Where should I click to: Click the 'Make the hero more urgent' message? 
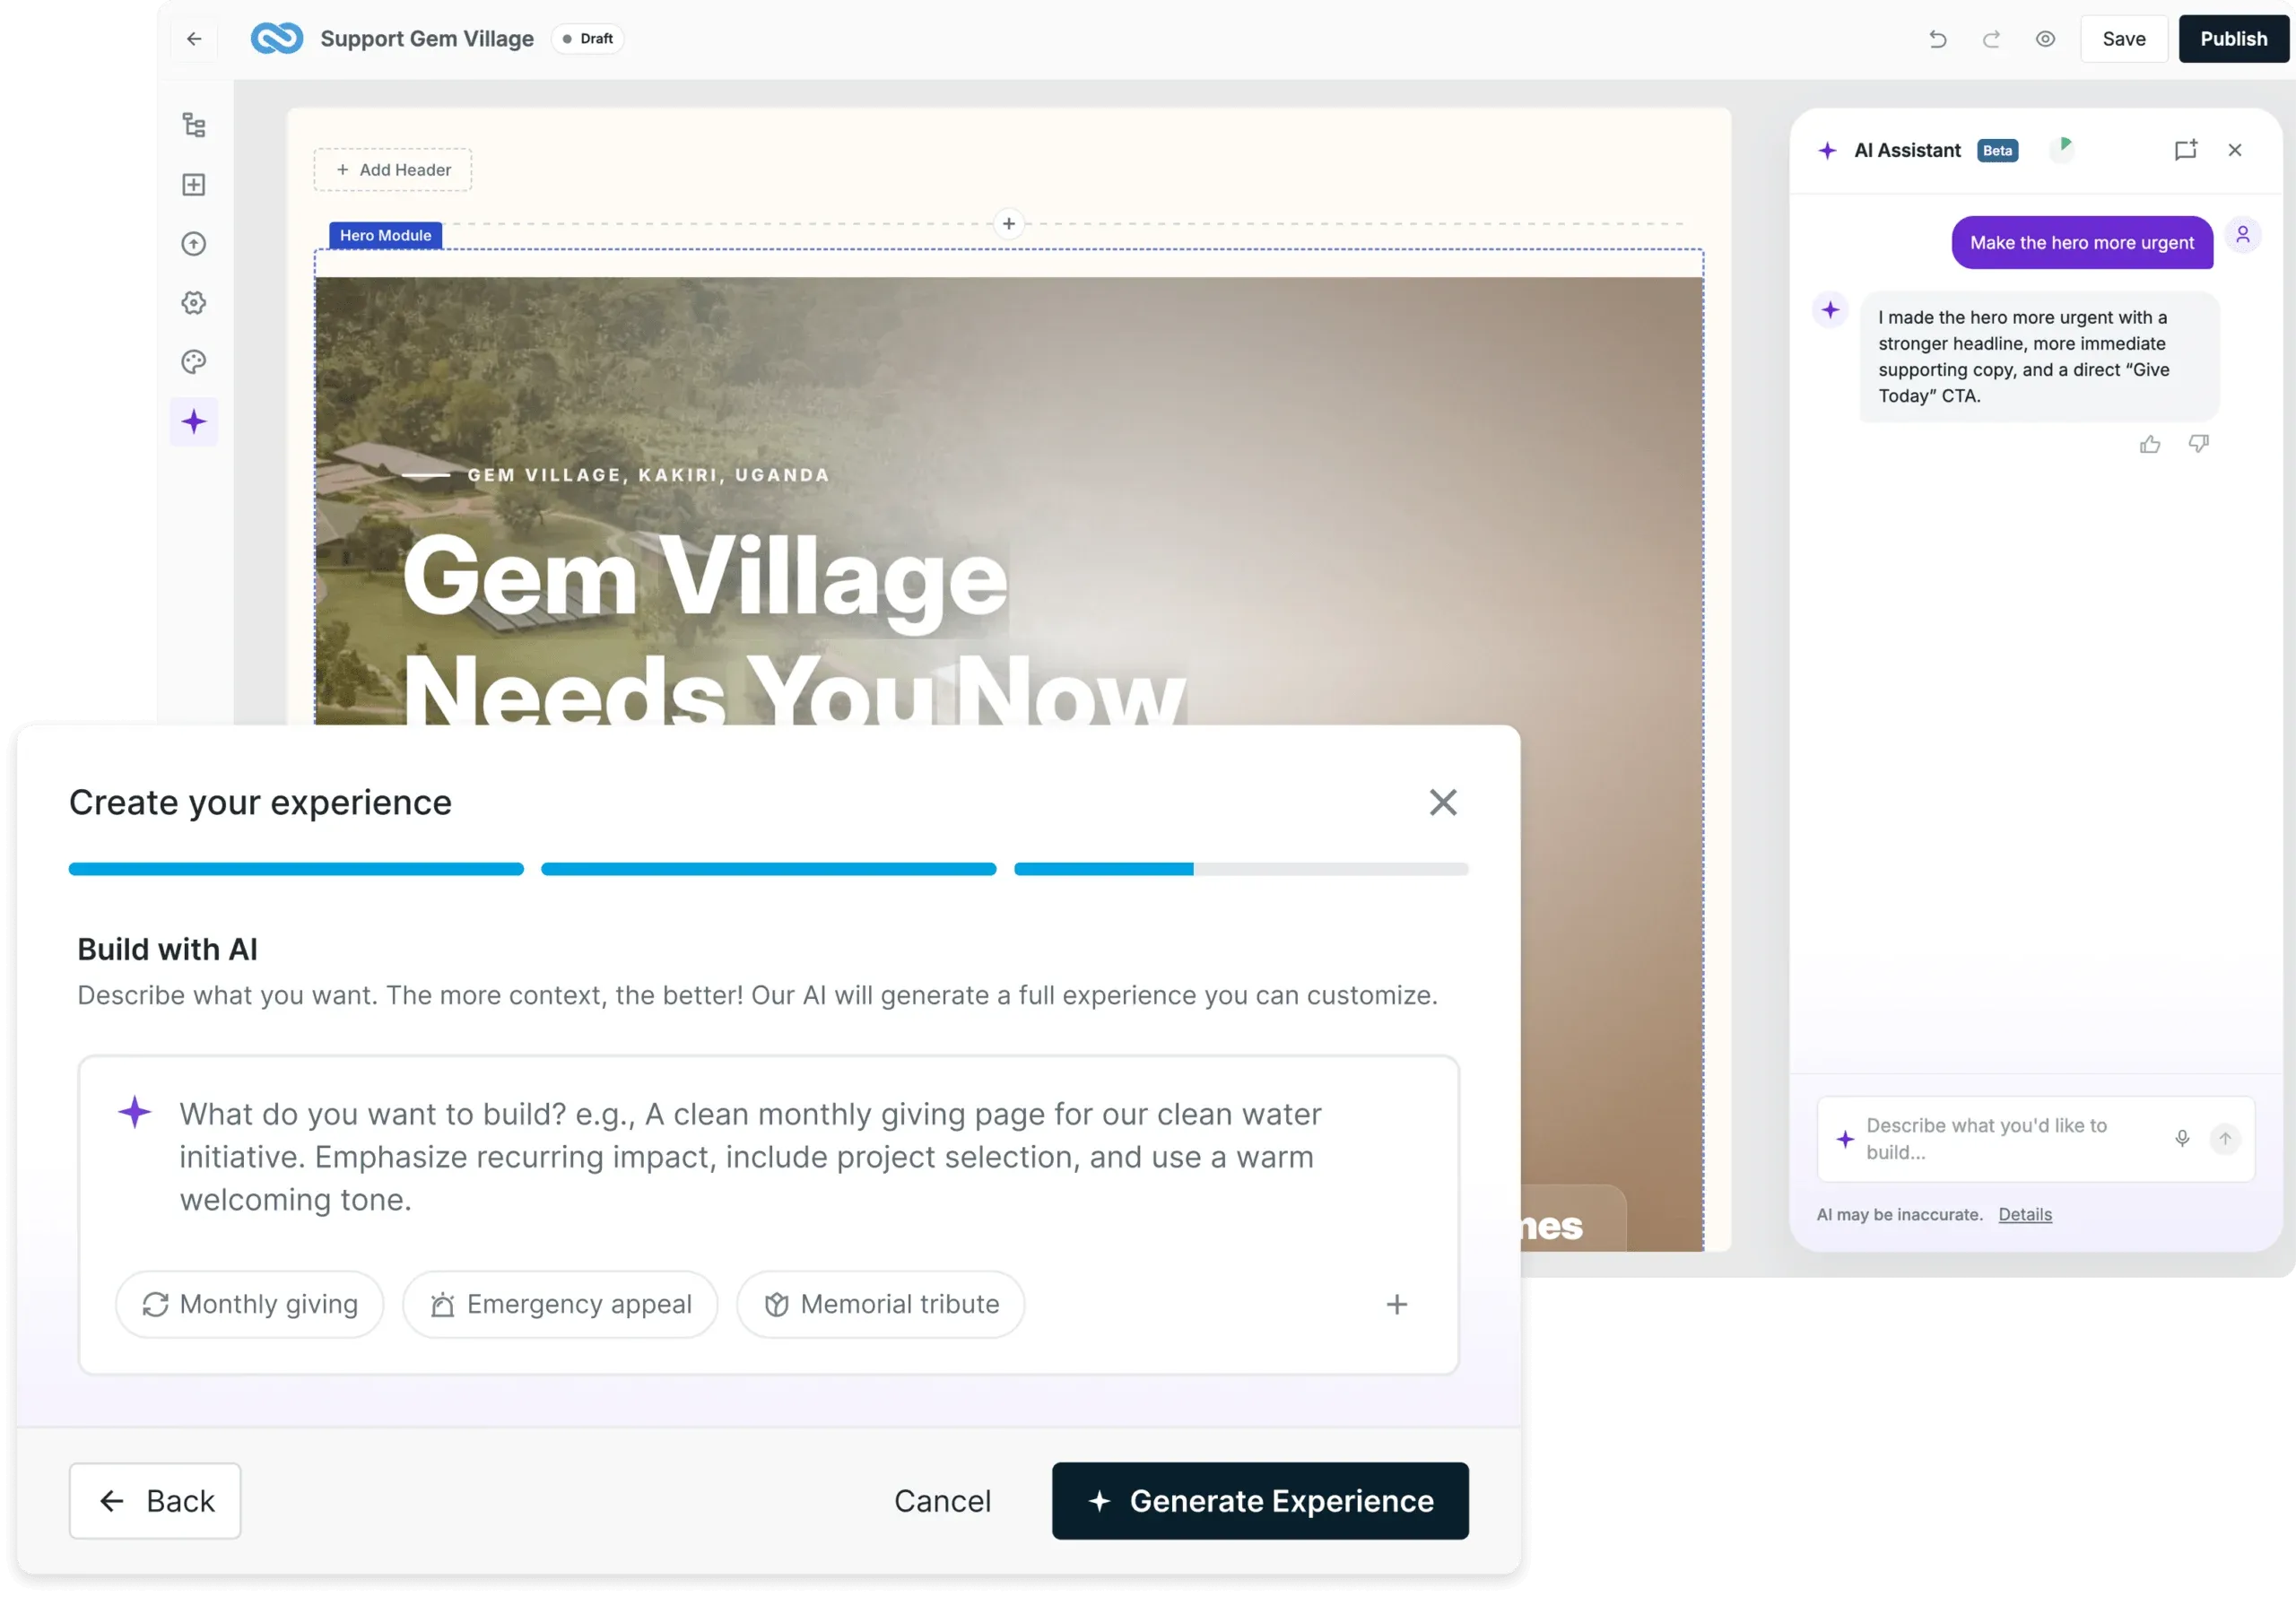pyautogui.click(x=2082, y=243)
